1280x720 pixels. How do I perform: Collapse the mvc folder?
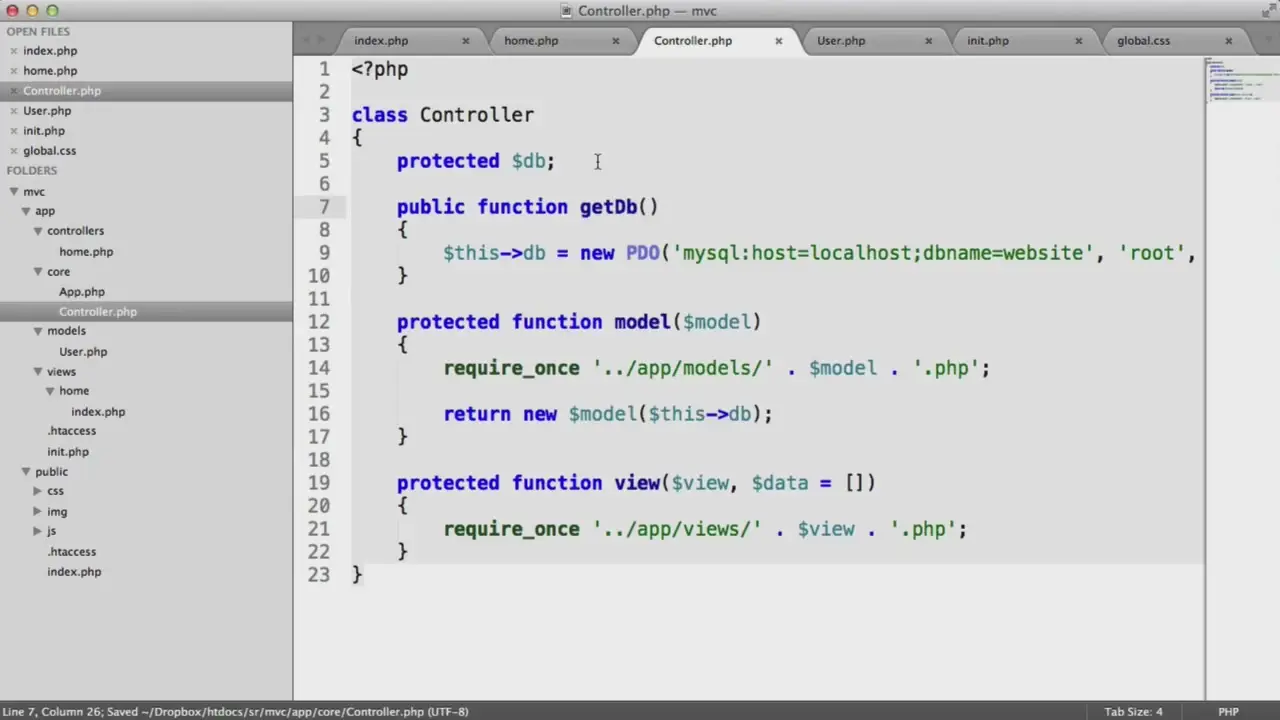click(14, 191)
